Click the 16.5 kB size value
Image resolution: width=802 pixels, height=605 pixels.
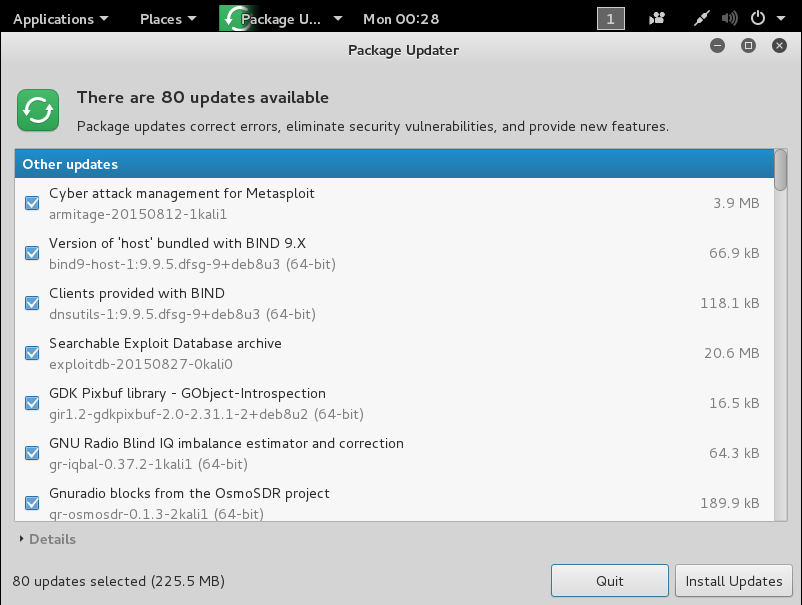pyautogui.click(x=734, y=403)
